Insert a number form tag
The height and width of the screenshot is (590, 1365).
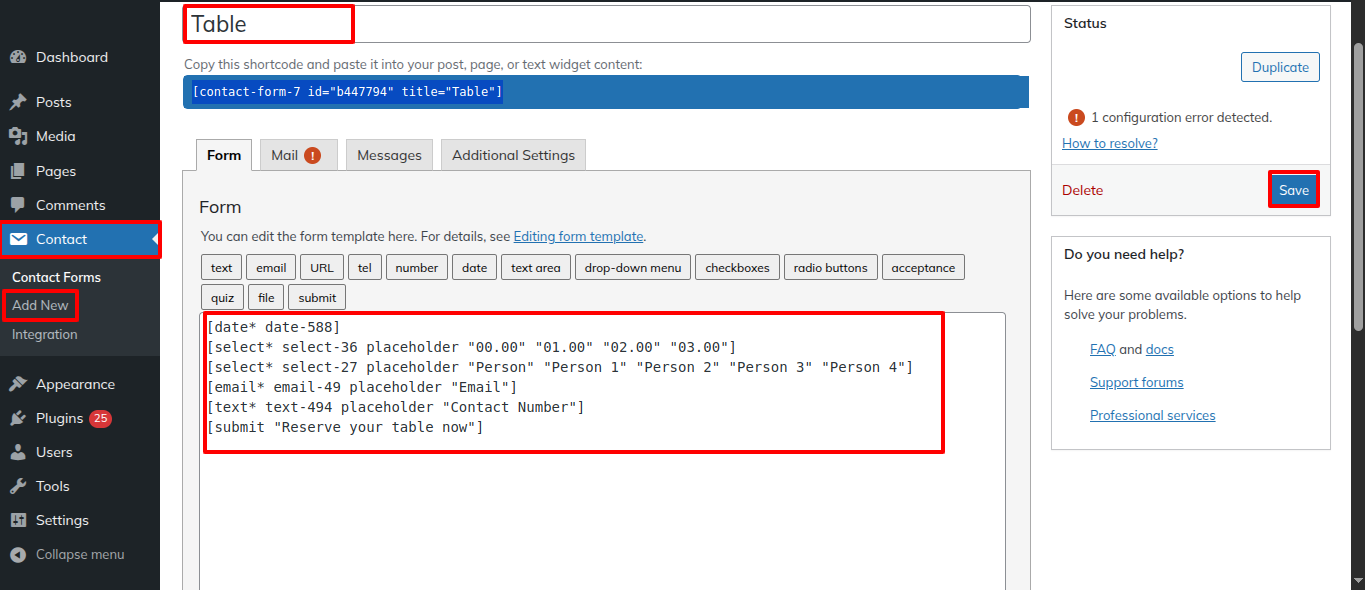[x=417, y=267]
